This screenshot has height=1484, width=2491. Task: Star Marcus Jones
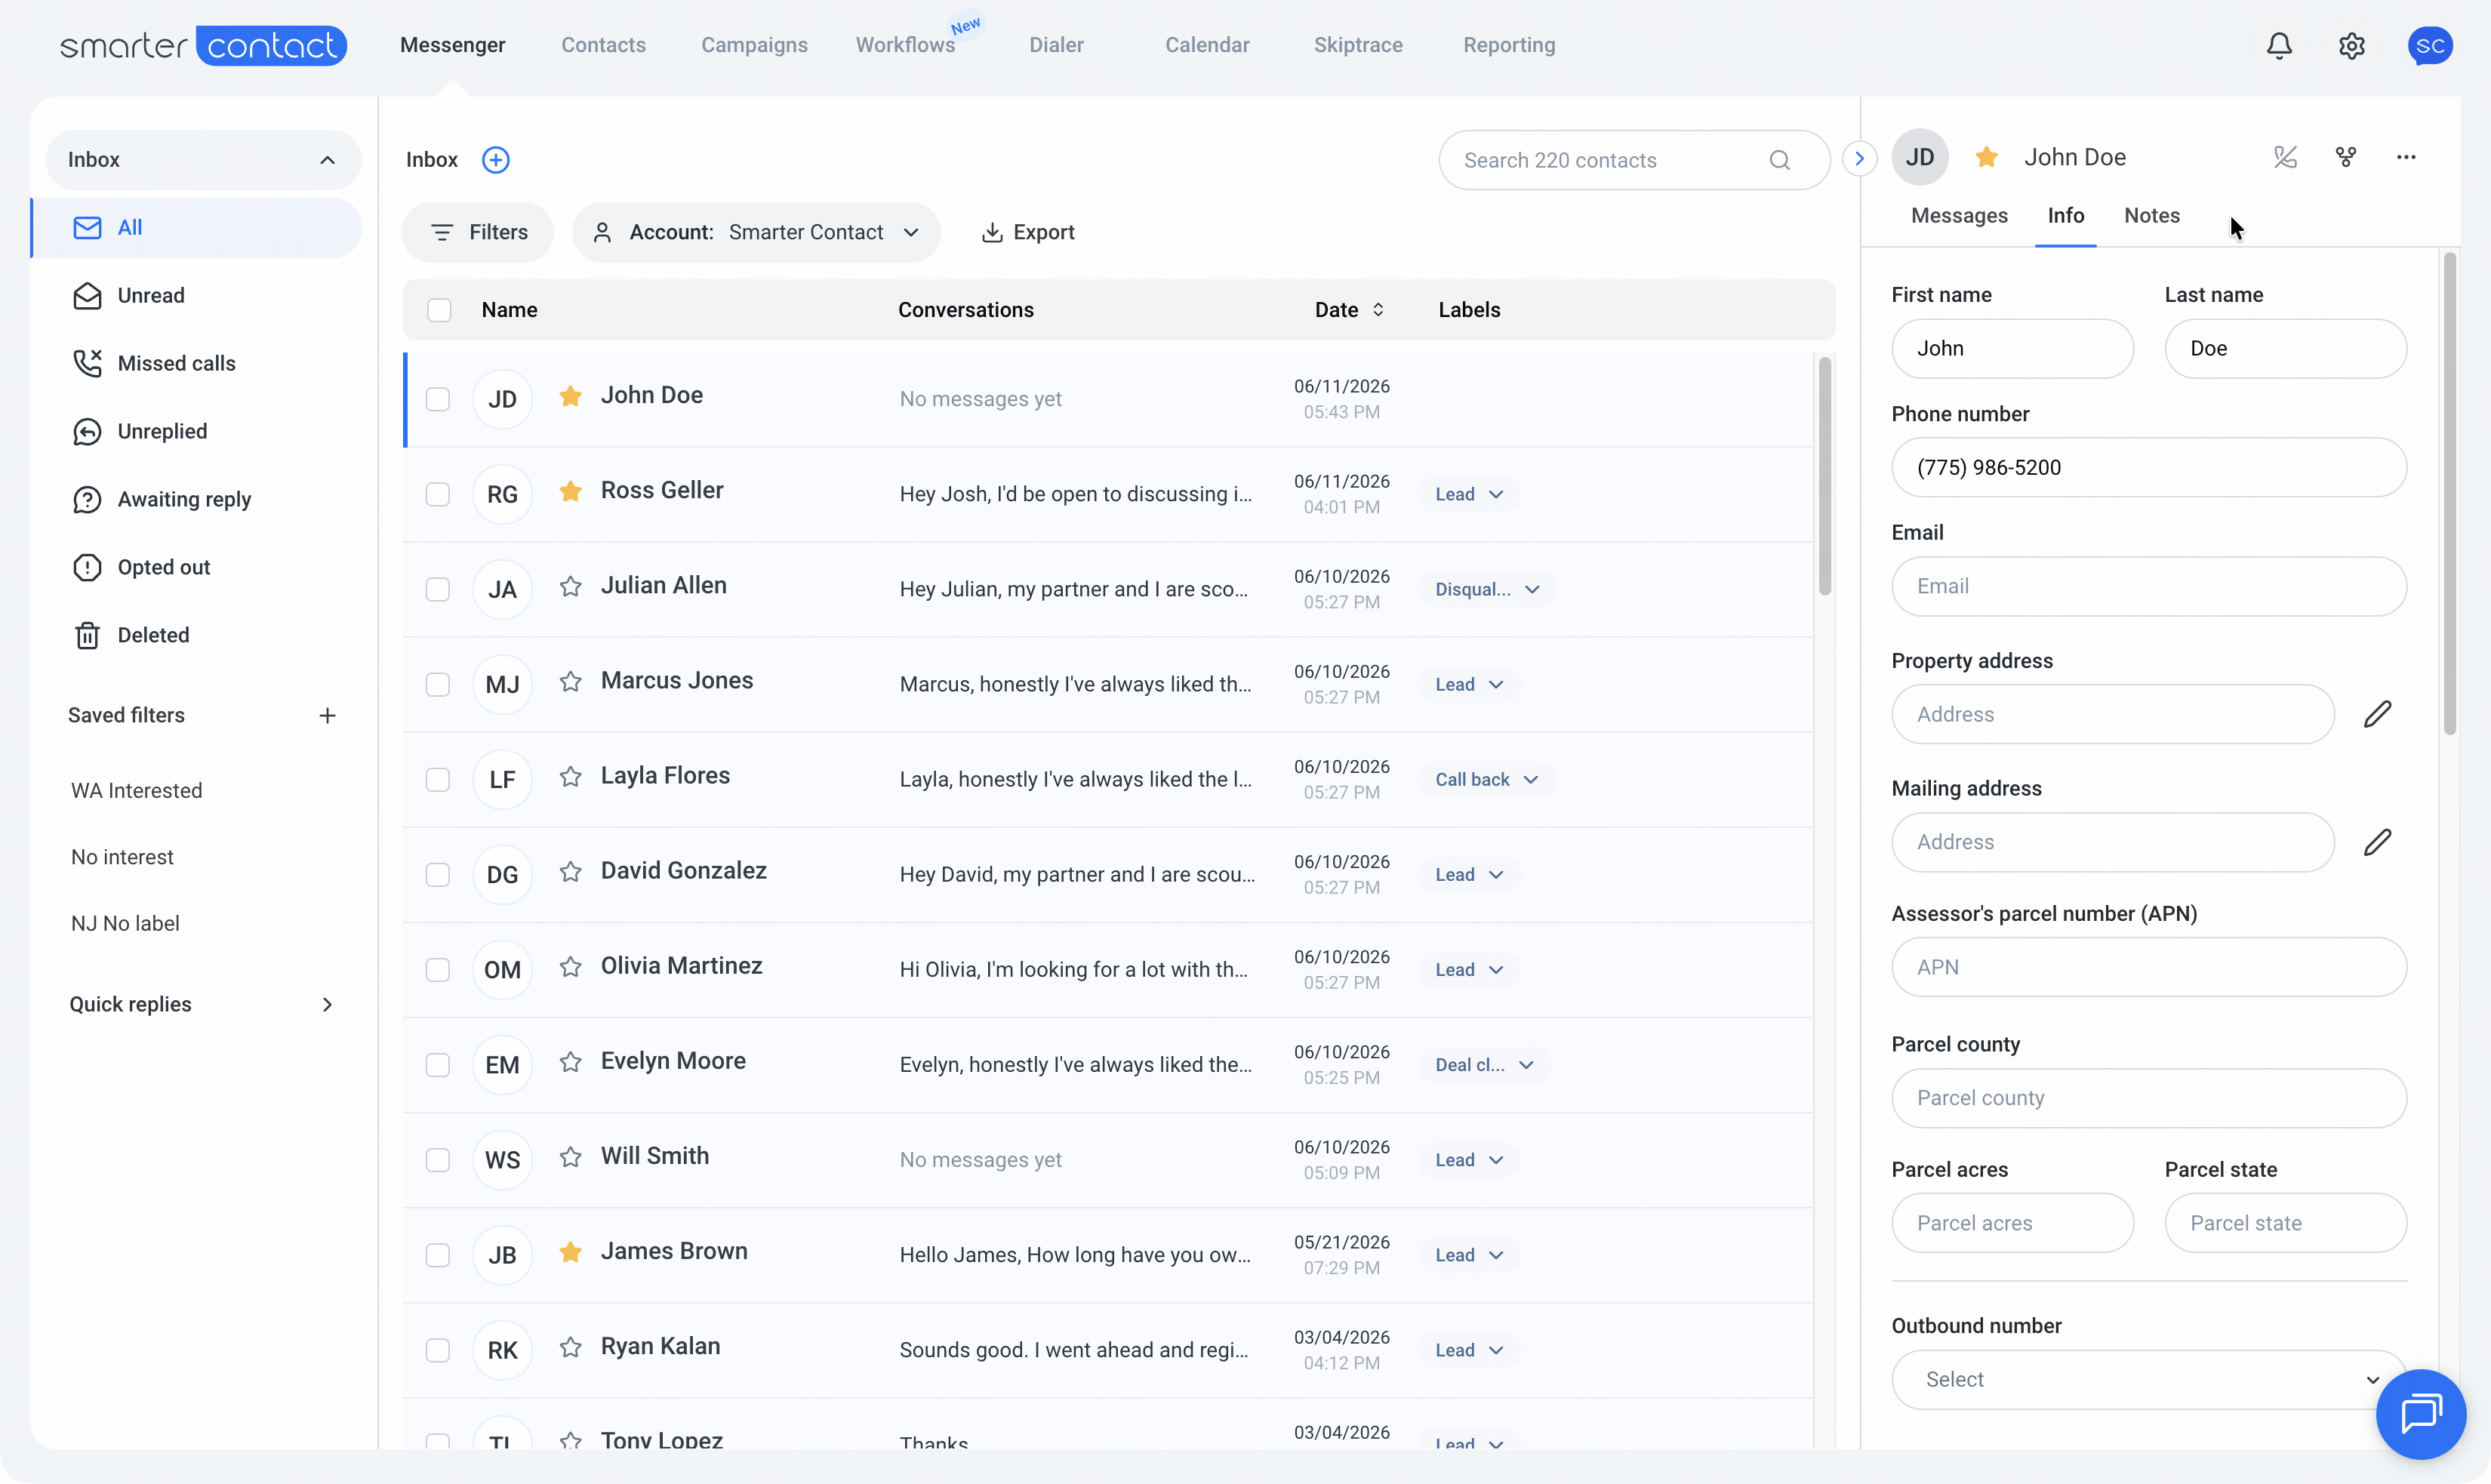click(570, 681)
